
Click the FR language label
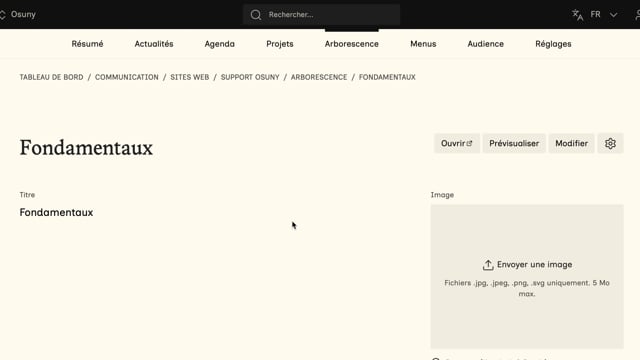coord(595,15)
